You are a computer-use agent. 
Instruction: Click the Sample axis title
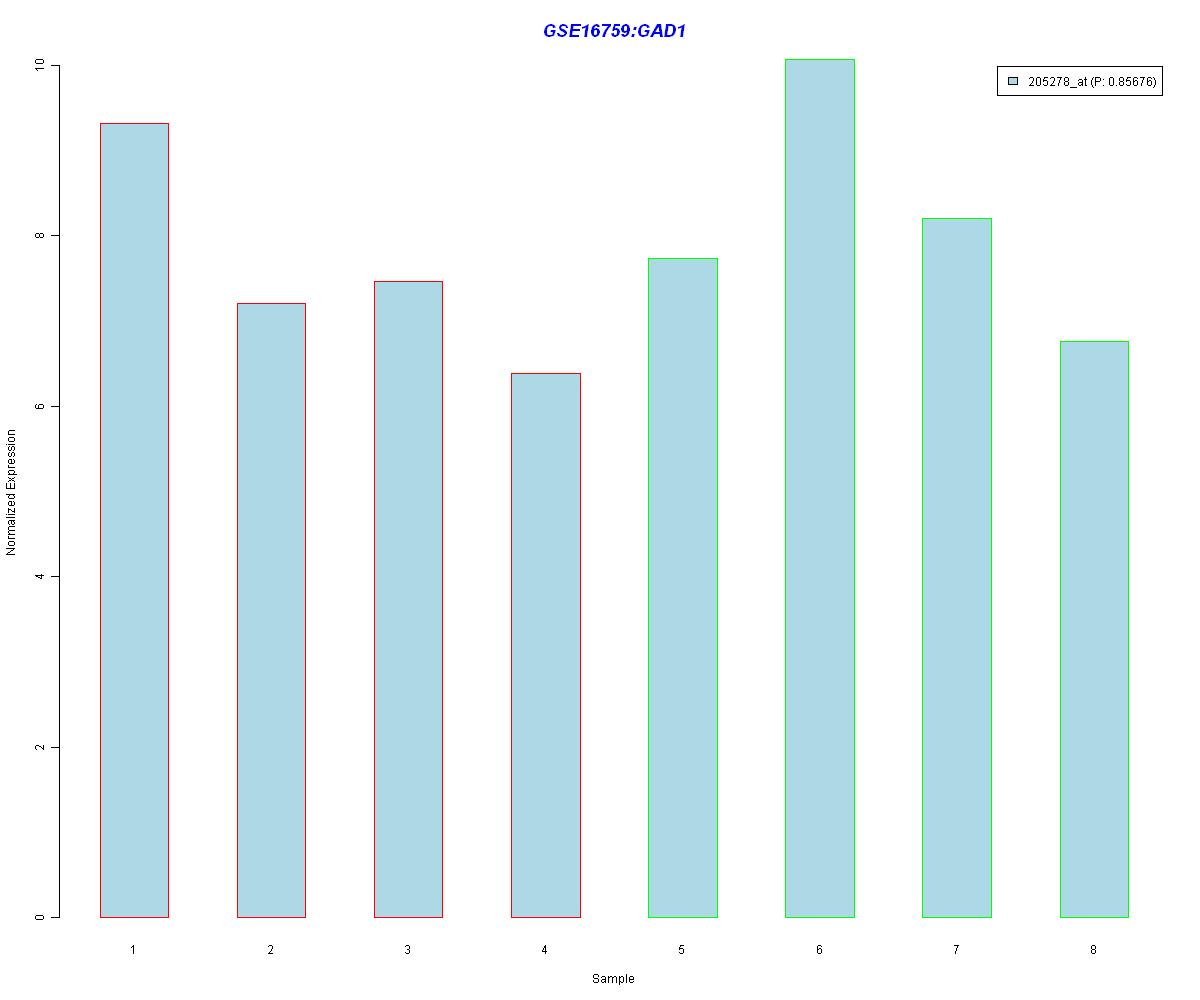[x=613, y=979]
